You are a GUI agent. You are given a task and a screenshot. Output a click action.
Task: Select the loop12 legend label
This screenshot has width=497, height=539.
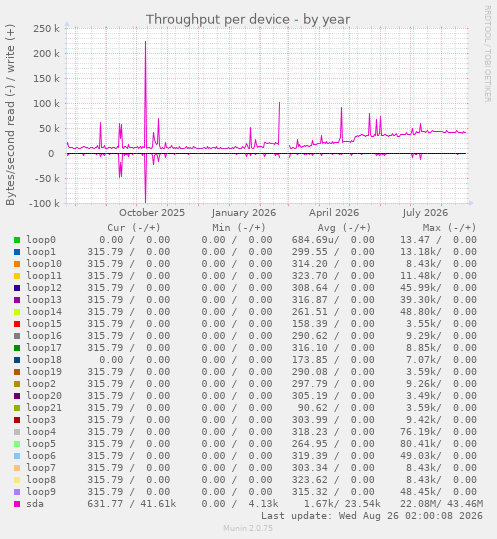click(x=44, y=288)
